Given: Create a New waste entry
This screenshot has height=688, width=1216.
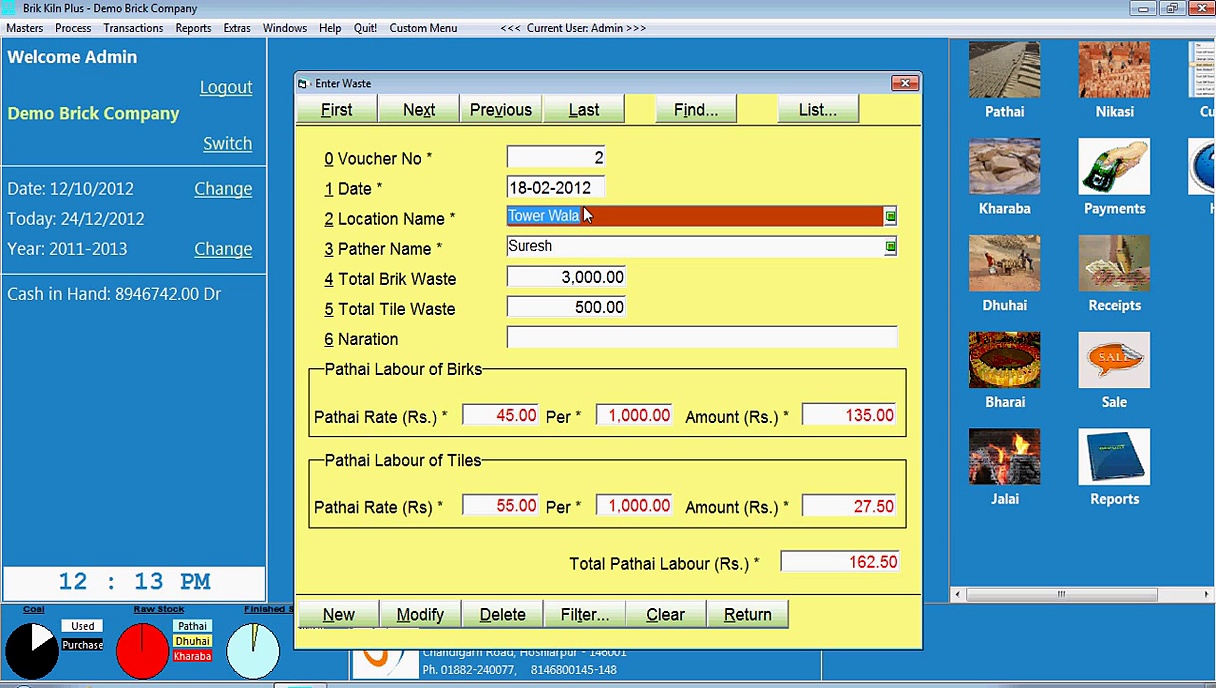Looking at the screenshot, I should point(338,614).
